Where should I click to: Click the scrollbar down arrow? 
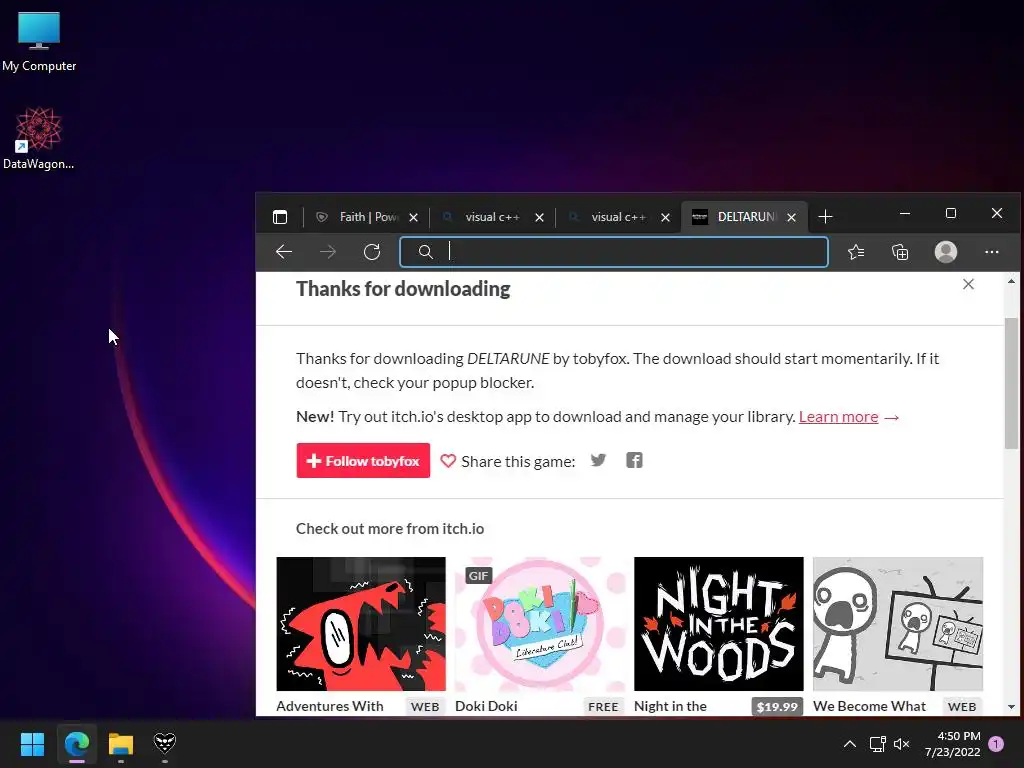(1011, 707)
